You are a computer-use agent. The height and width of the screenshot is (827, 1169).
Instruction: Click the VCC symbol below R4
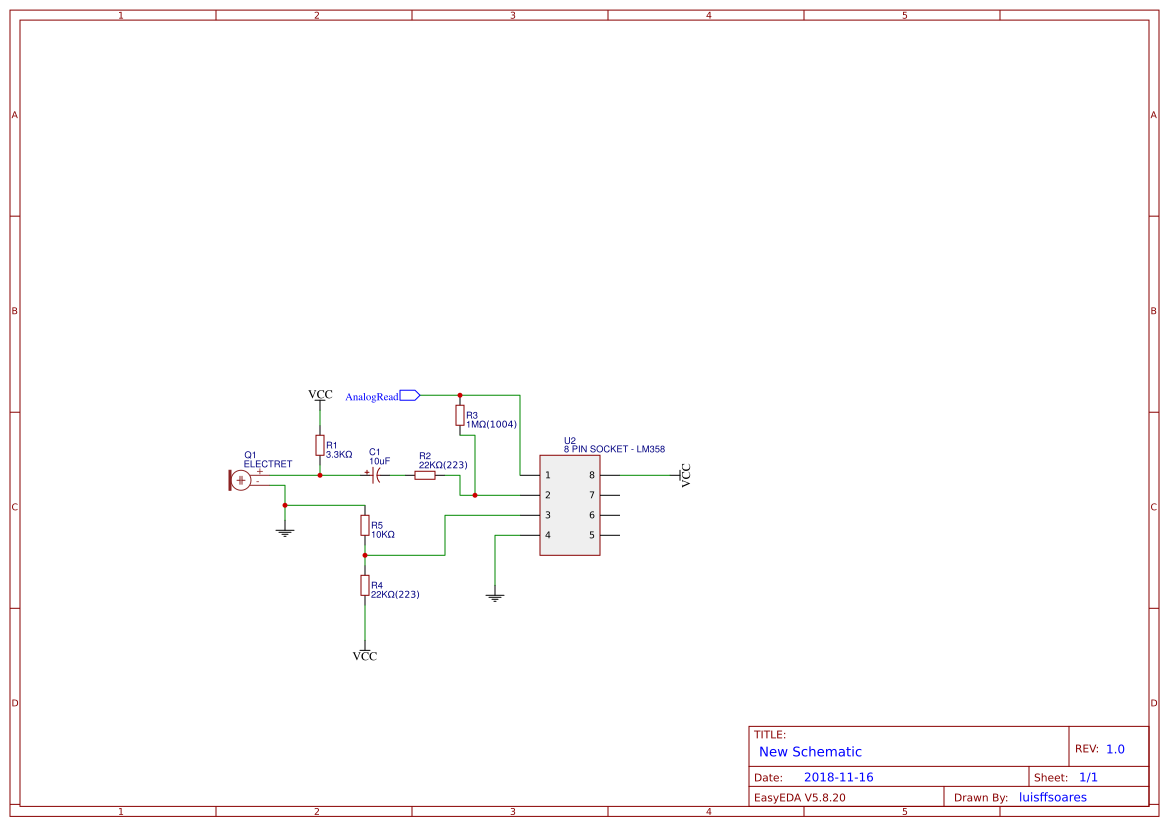point(365,655)
